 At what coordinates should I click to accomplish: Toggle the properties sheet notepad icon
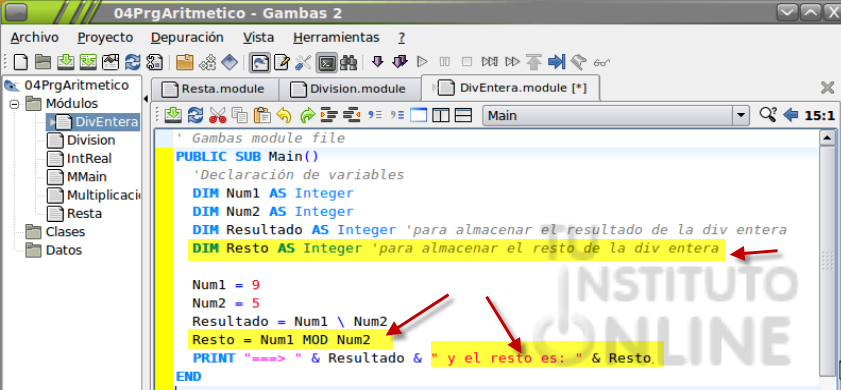[282, 62]
